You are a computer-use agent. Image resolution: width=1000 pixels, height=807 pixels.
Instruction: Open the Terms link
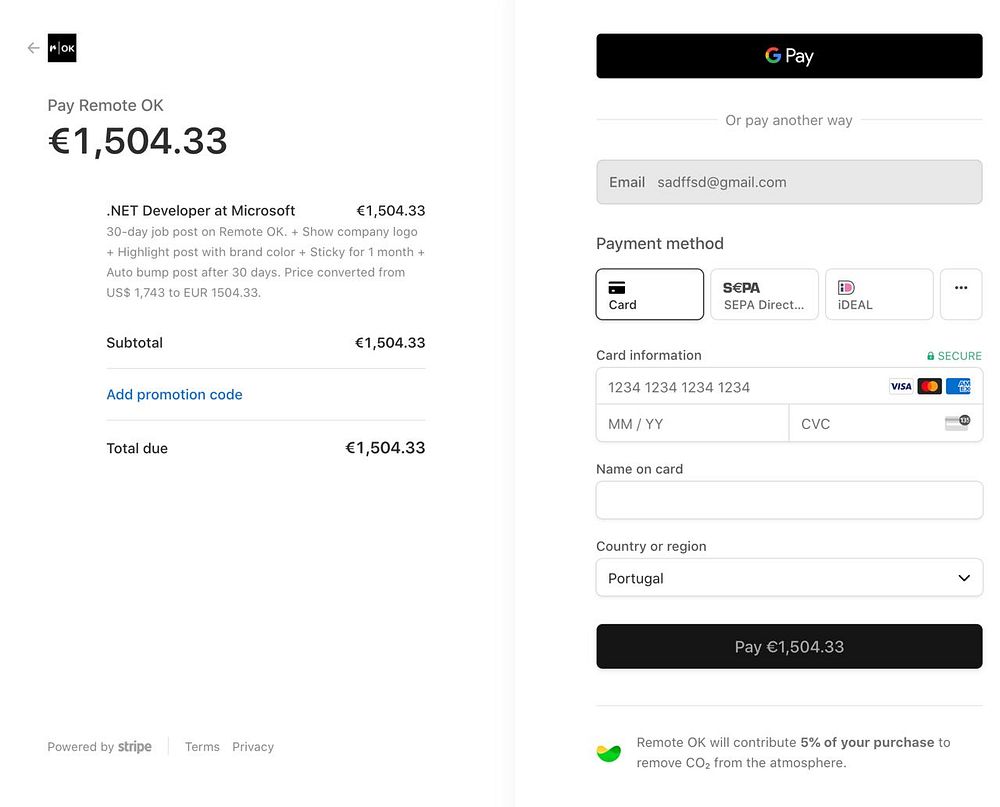pyautogui.click(x=202, y=747)
